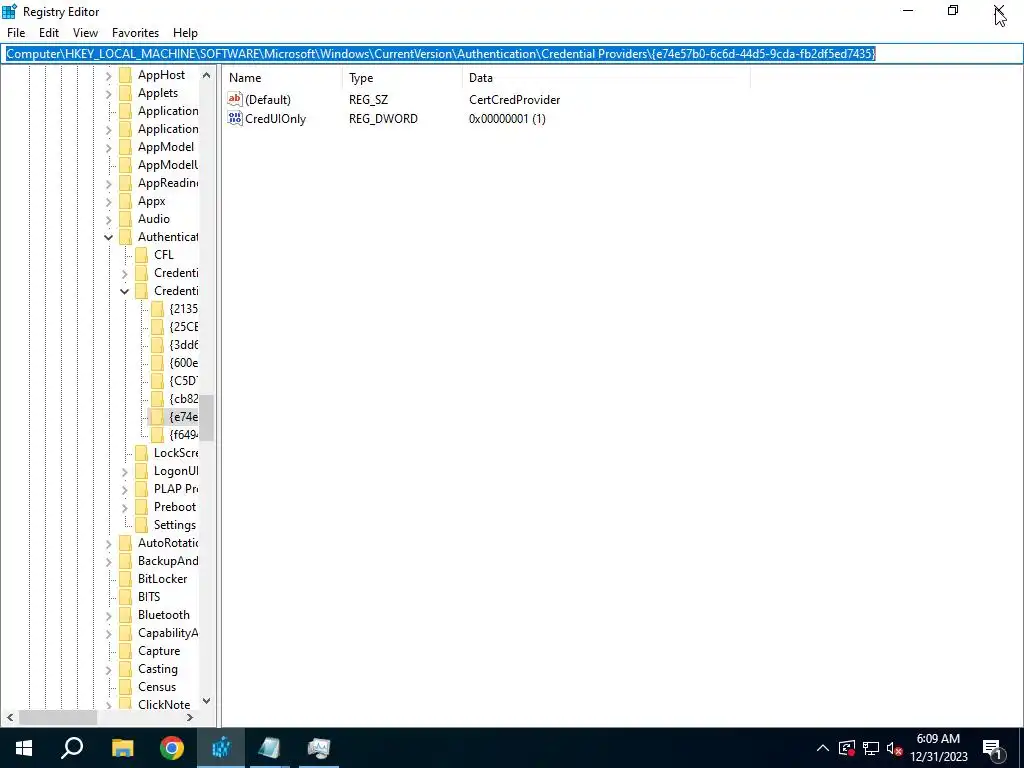Click CertCredProvider data cell
This screenshot has width=1024, height=768.
(x=515, y=100)
